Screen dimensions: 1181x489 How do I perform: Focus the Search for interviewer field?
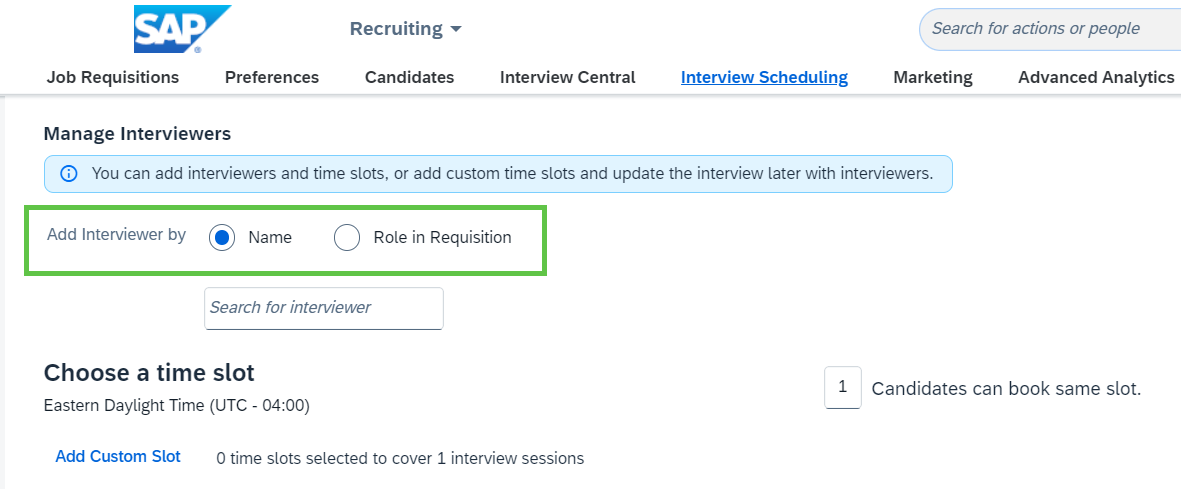pos(324,308)
